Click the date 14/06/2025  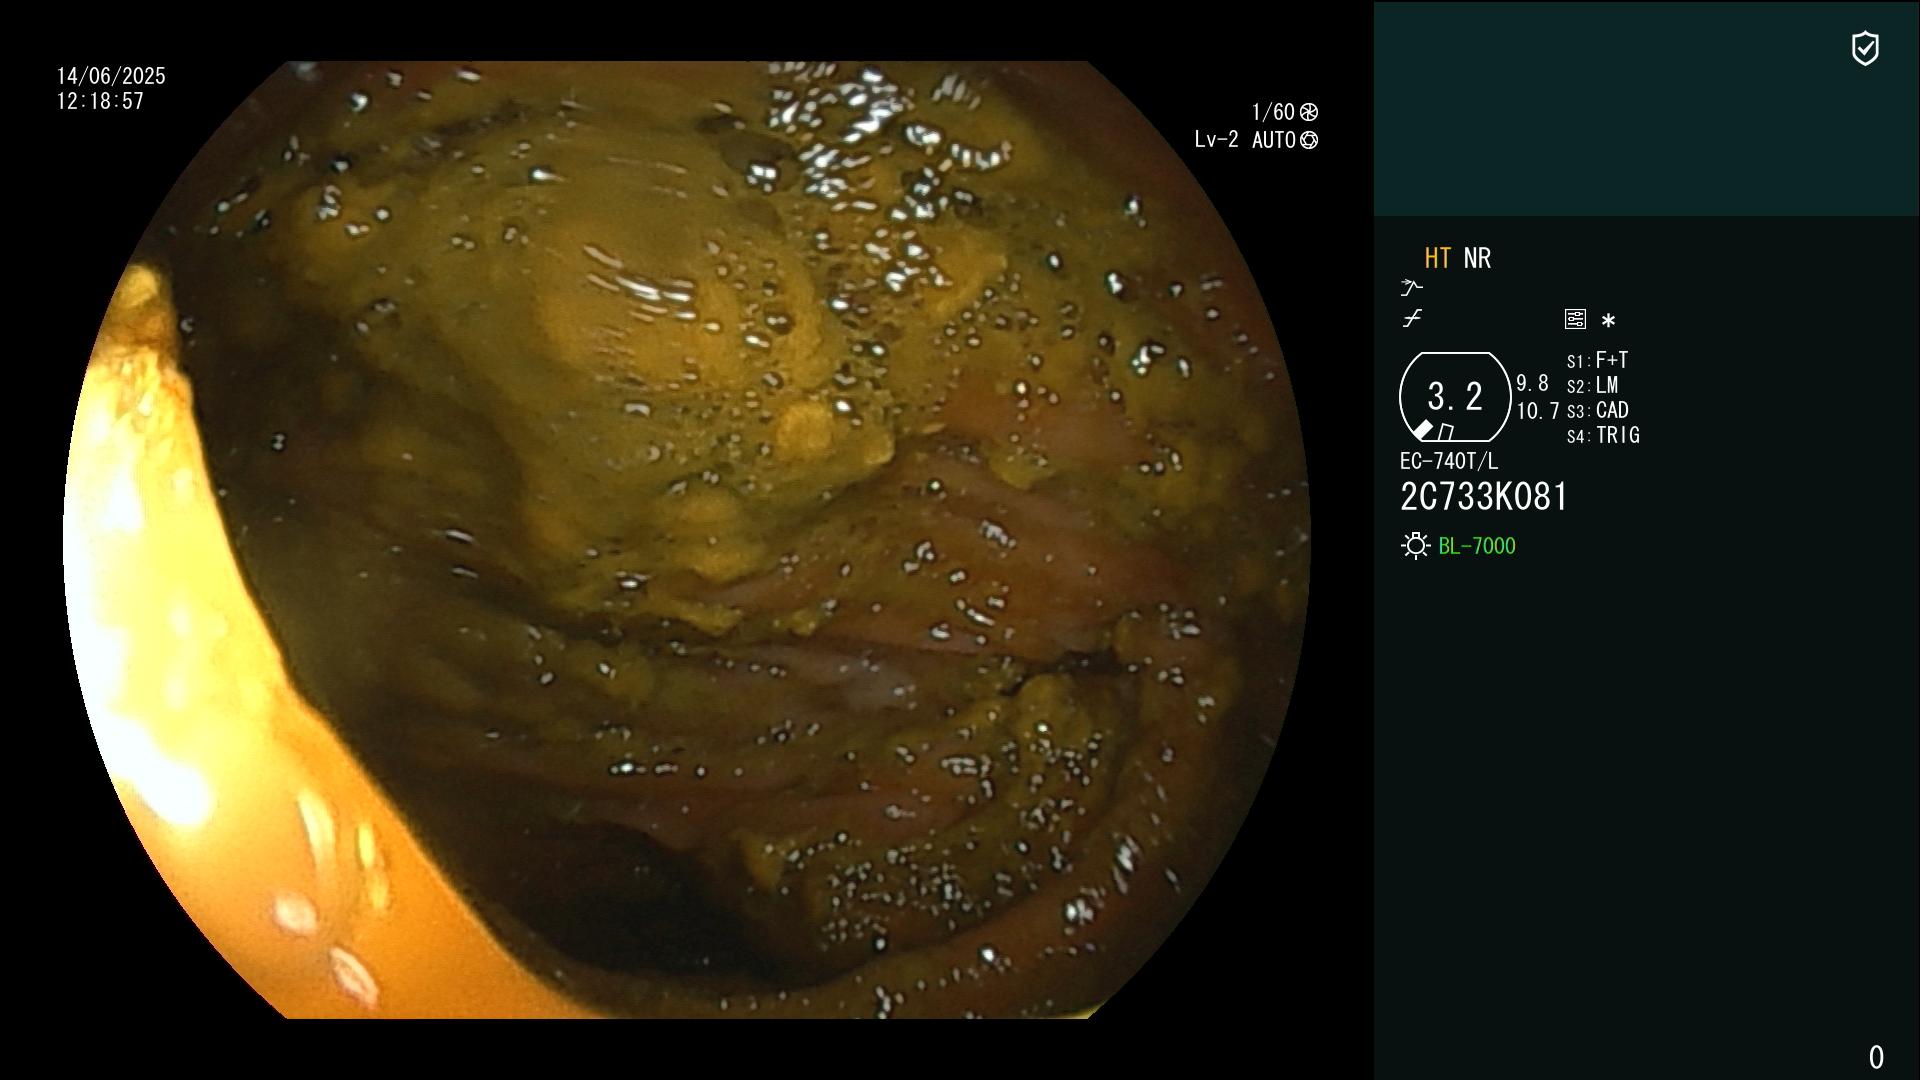[x=111, y=76]
